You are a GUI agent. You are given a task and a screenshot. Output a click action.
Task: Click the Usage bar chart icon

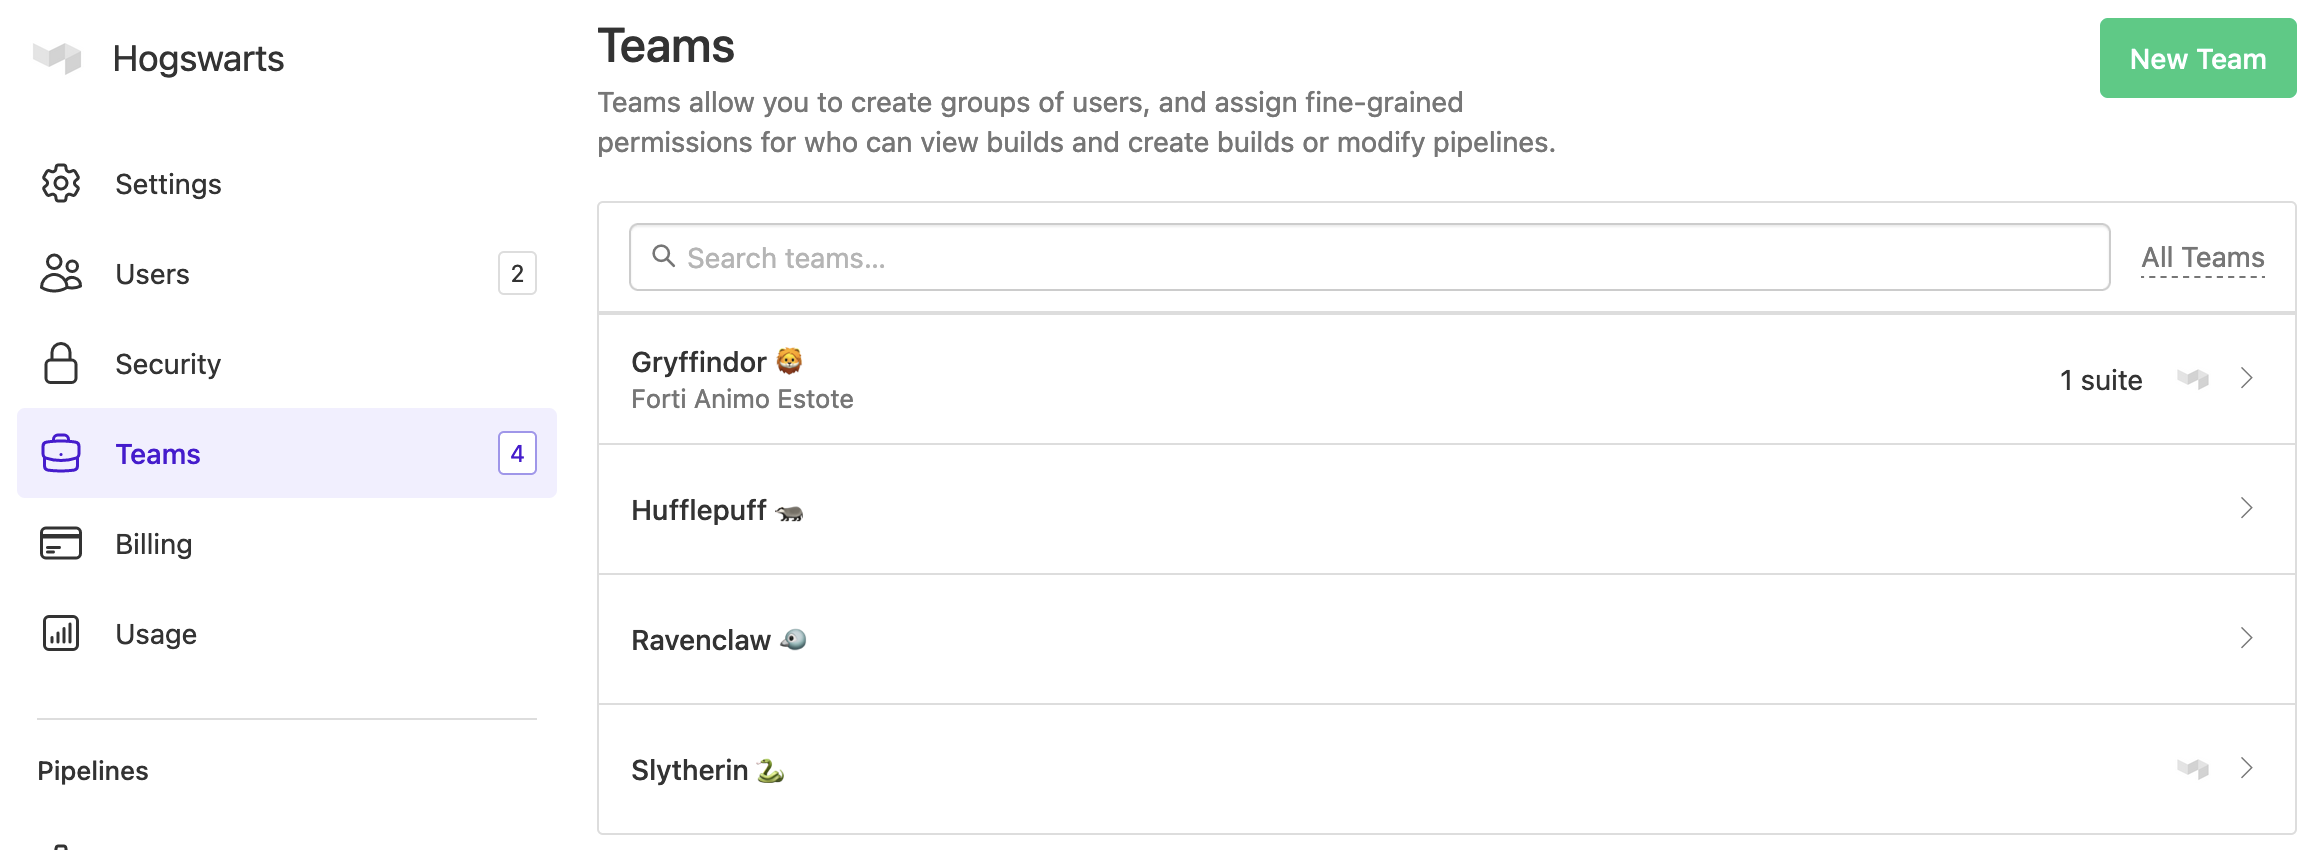pos(61,633)
